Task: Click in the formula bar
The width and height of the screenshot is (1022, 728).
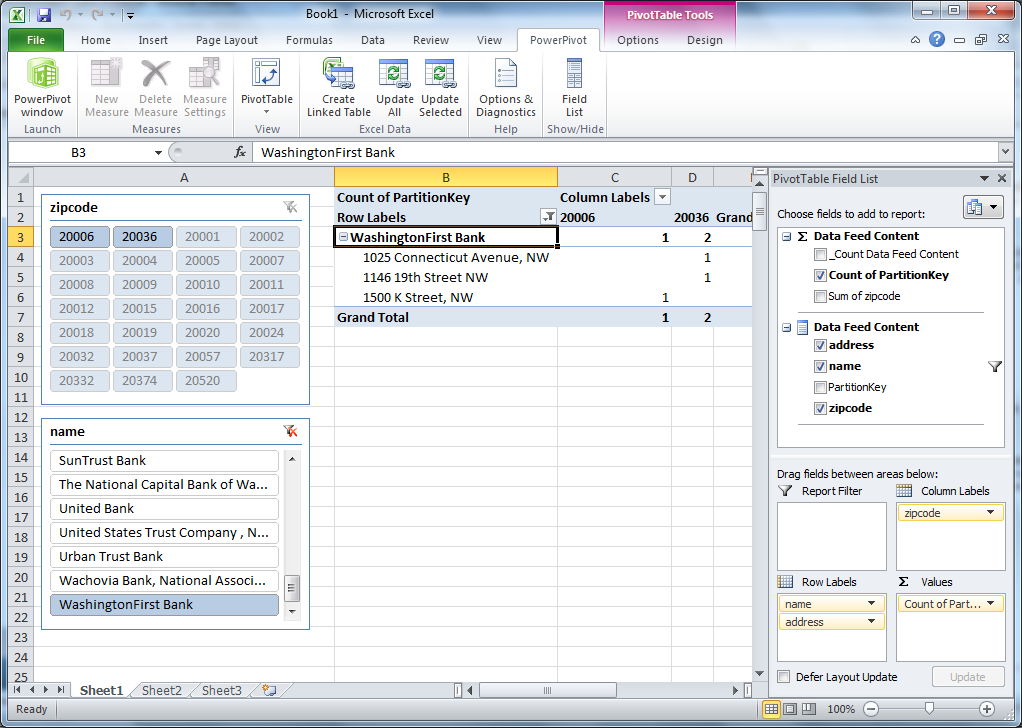Action: coord(624,153)
